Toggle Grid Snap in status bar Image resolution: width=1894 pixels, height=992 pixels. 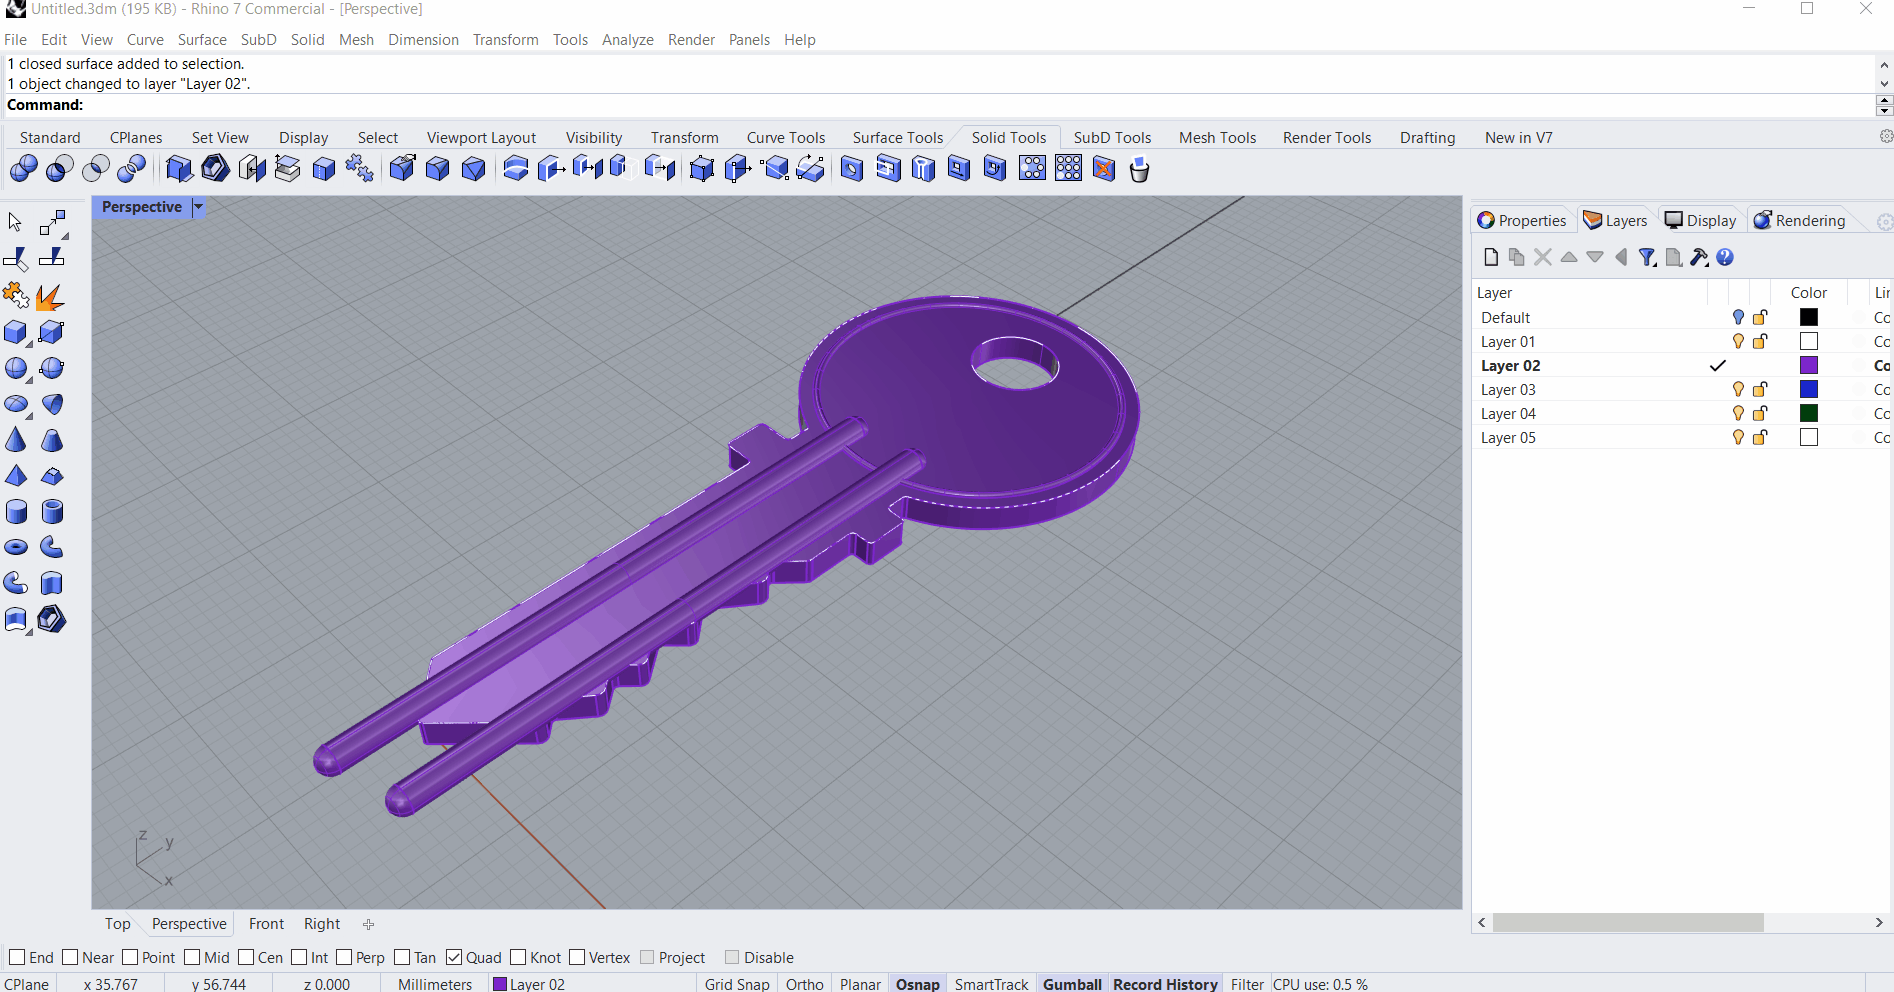(737, 984)
